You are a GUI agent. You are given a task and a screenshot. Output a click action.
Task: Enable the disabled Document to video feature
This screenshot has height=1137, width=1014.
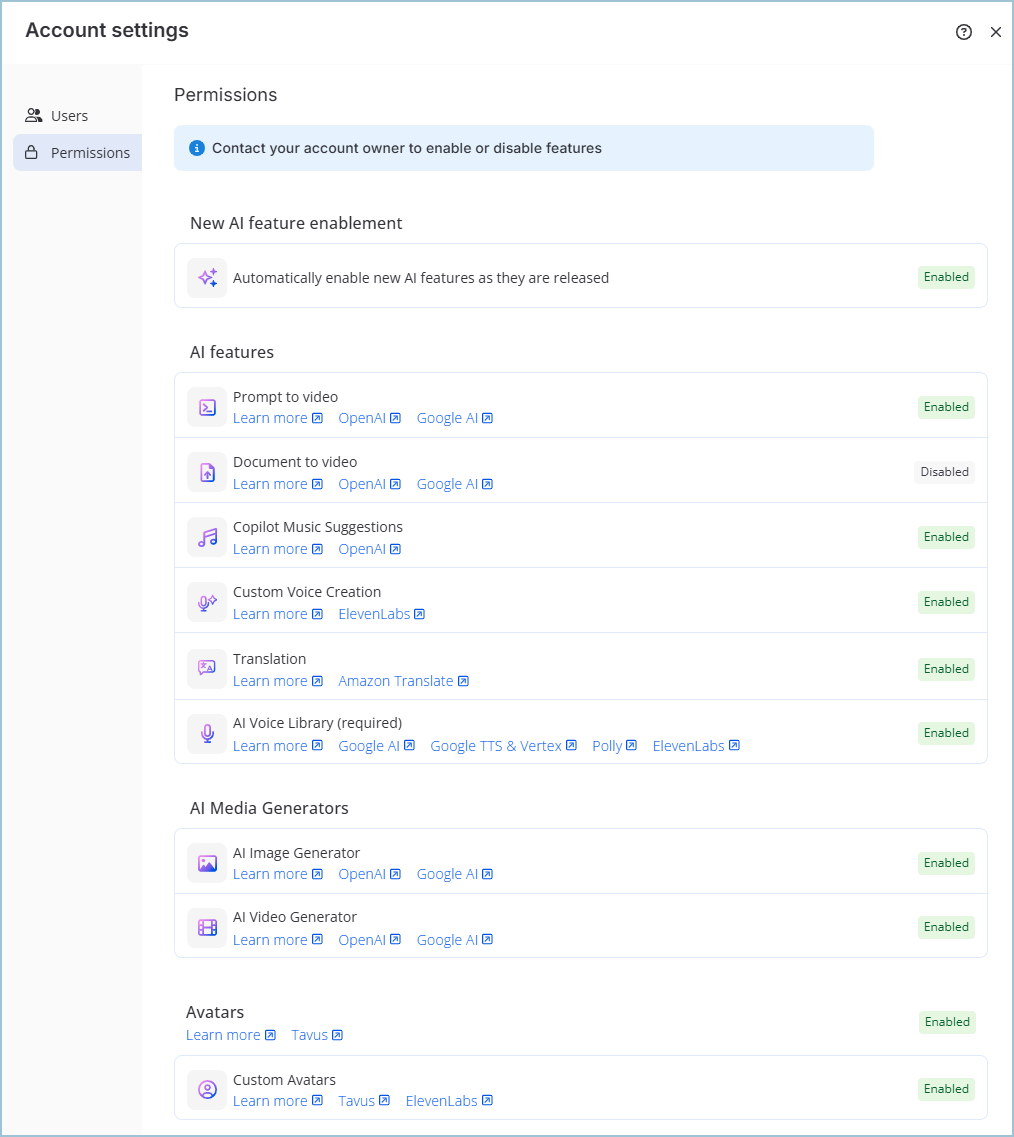[943, 471]
